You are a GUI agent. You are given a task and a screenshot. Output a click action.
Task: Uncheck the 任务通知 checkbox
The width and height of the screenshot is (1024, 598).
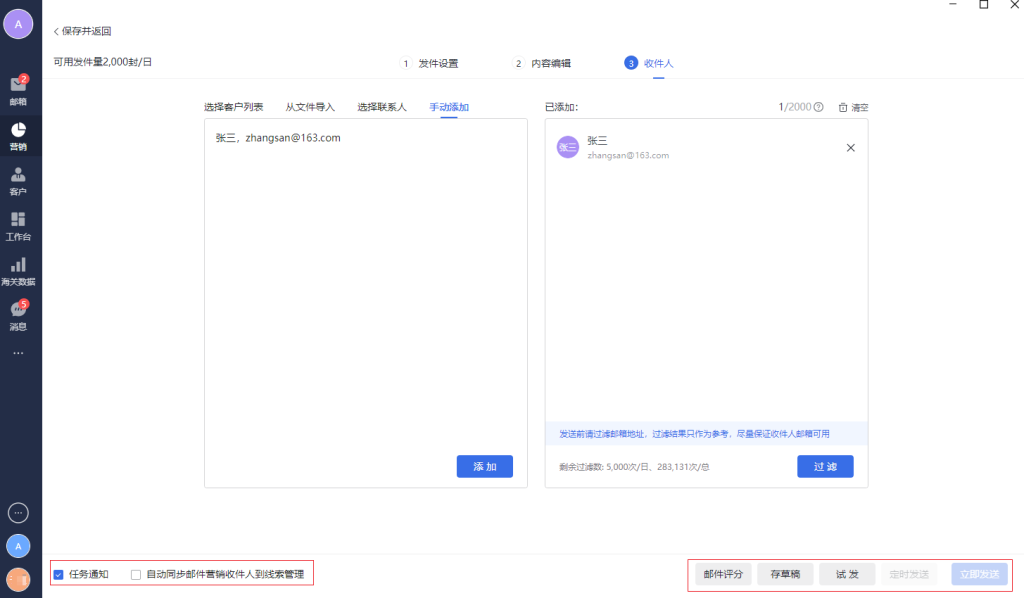pos(59,575)
